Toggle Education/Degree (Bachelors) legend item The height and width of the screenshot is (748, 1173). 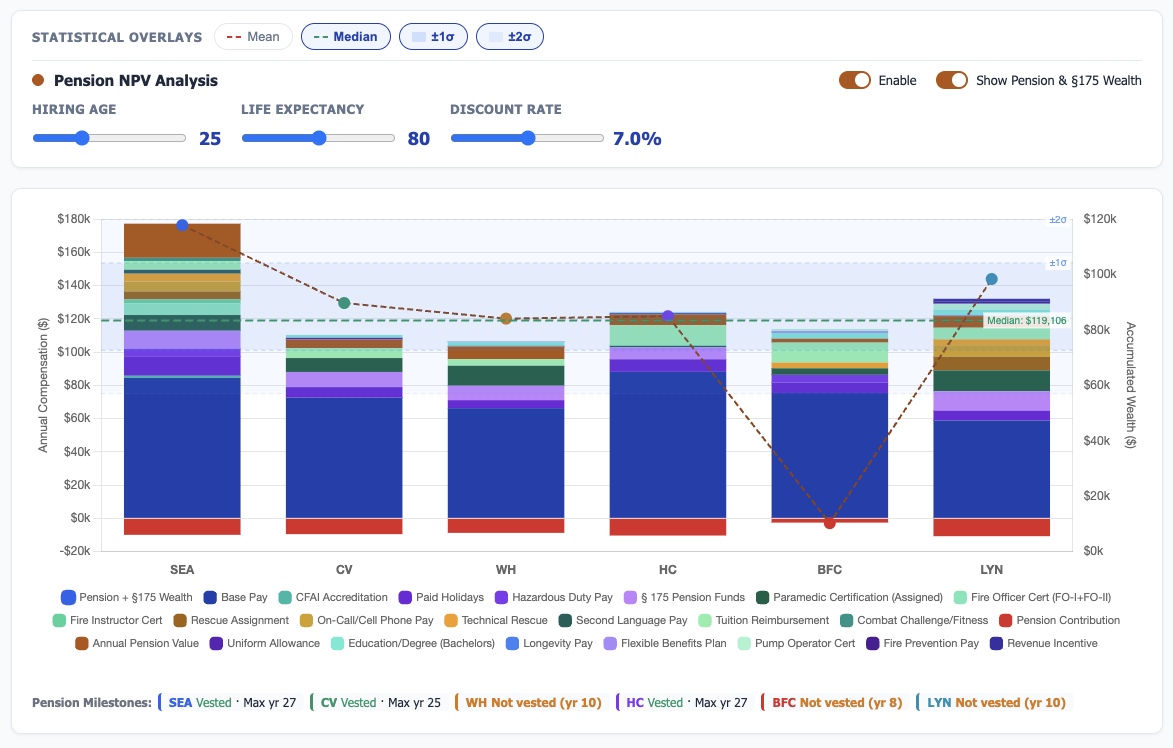[x=412, y=643]
